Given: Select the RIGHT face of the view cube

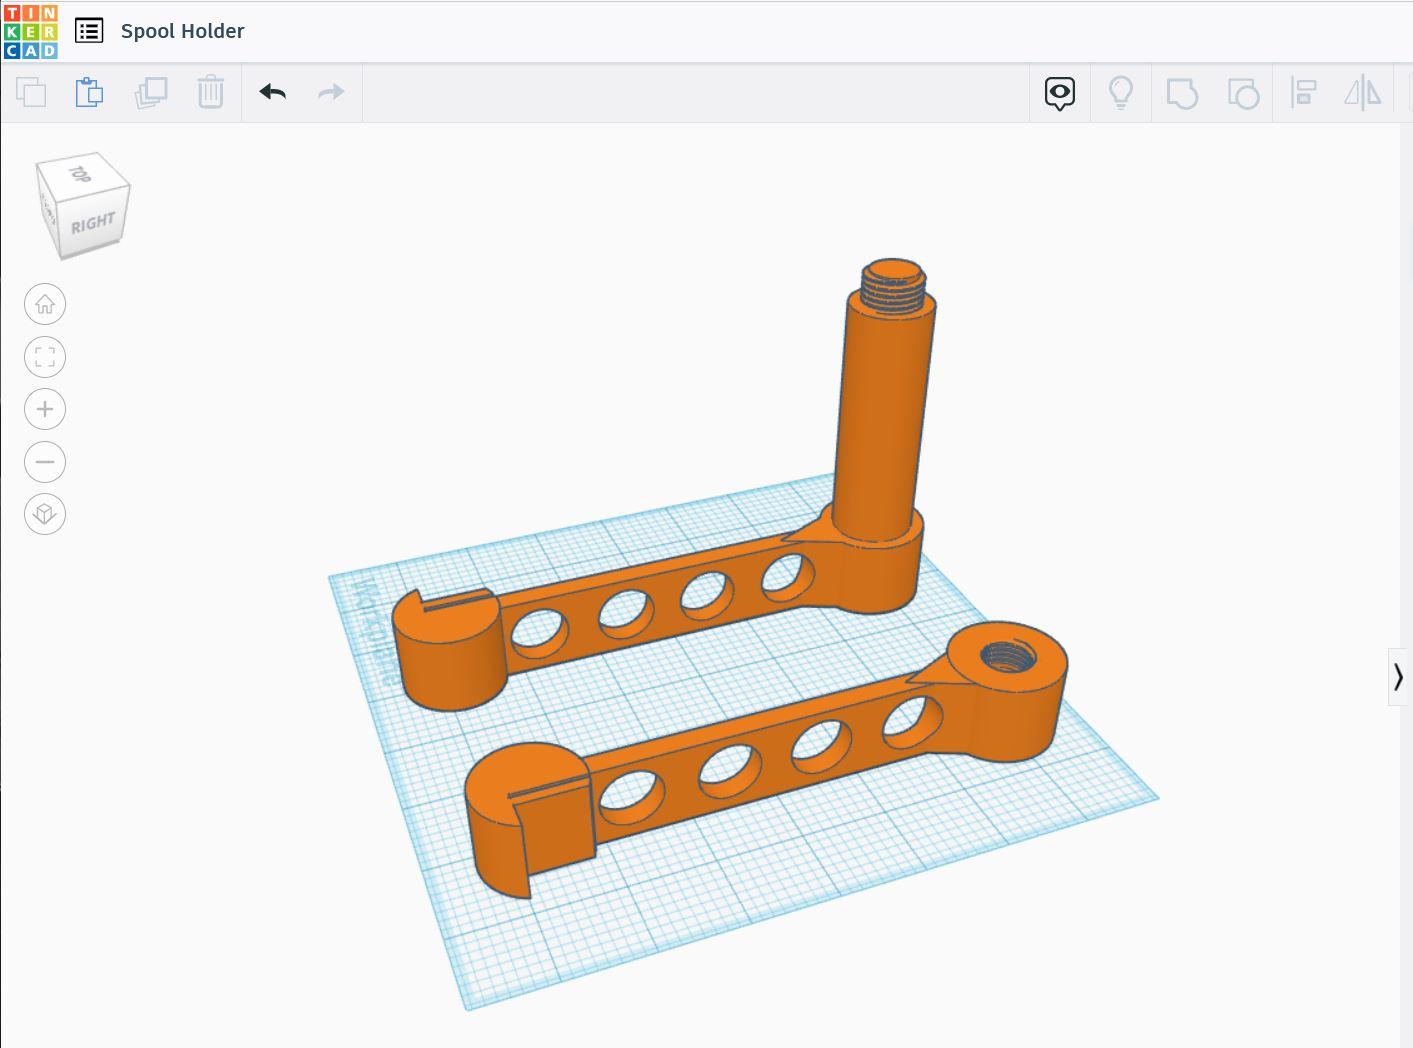Looking at the screenshot, I should click(x=93, y=223).
